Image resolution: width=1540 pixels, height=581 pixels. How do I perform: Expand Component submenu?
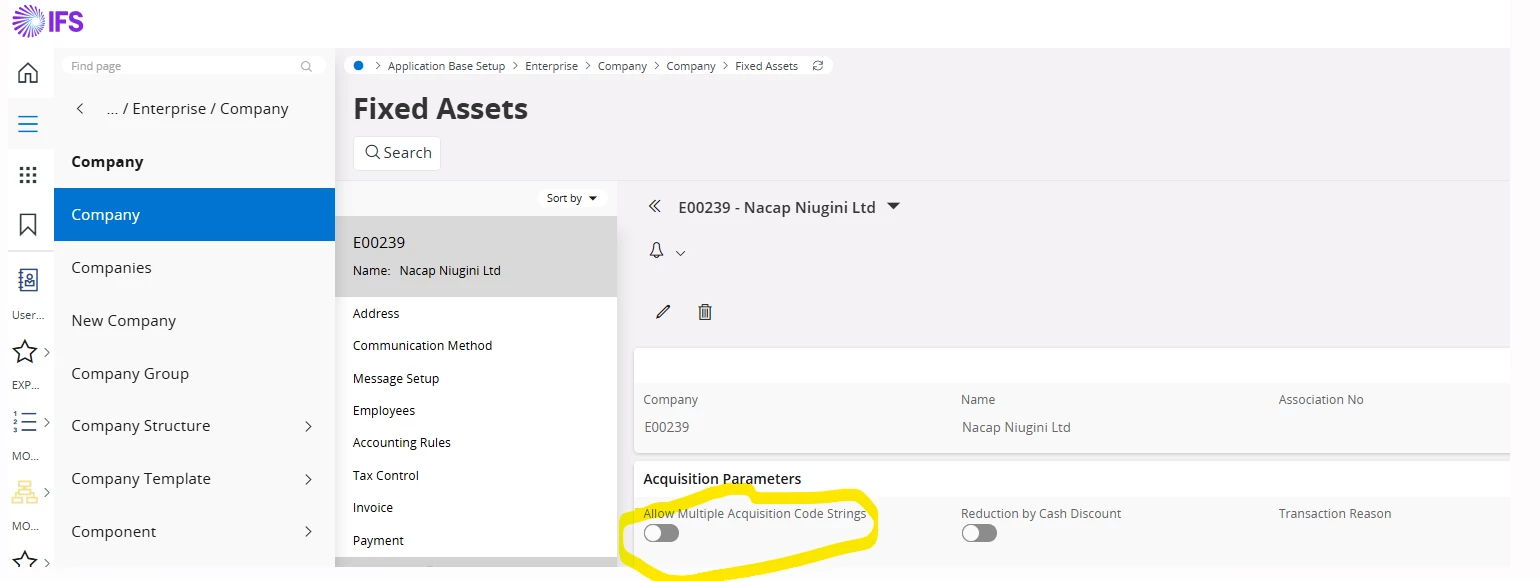click(308, 532)
